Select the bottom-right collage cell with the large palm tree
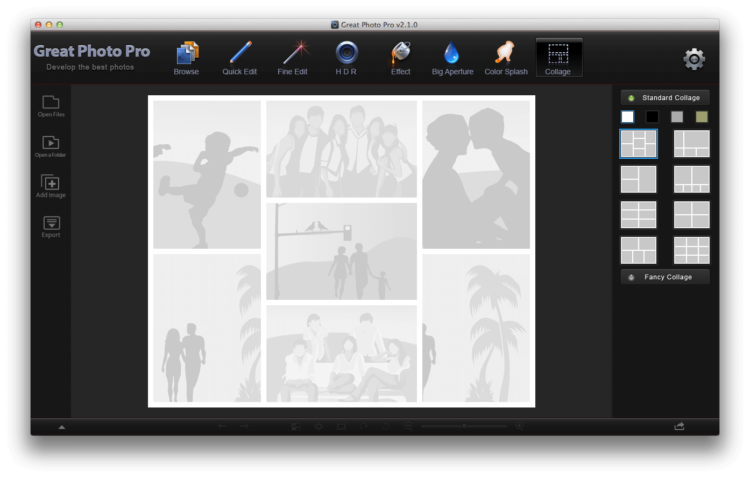Image resolution: width=750 pixels, height=478 pixels. [x=476, y=328]
